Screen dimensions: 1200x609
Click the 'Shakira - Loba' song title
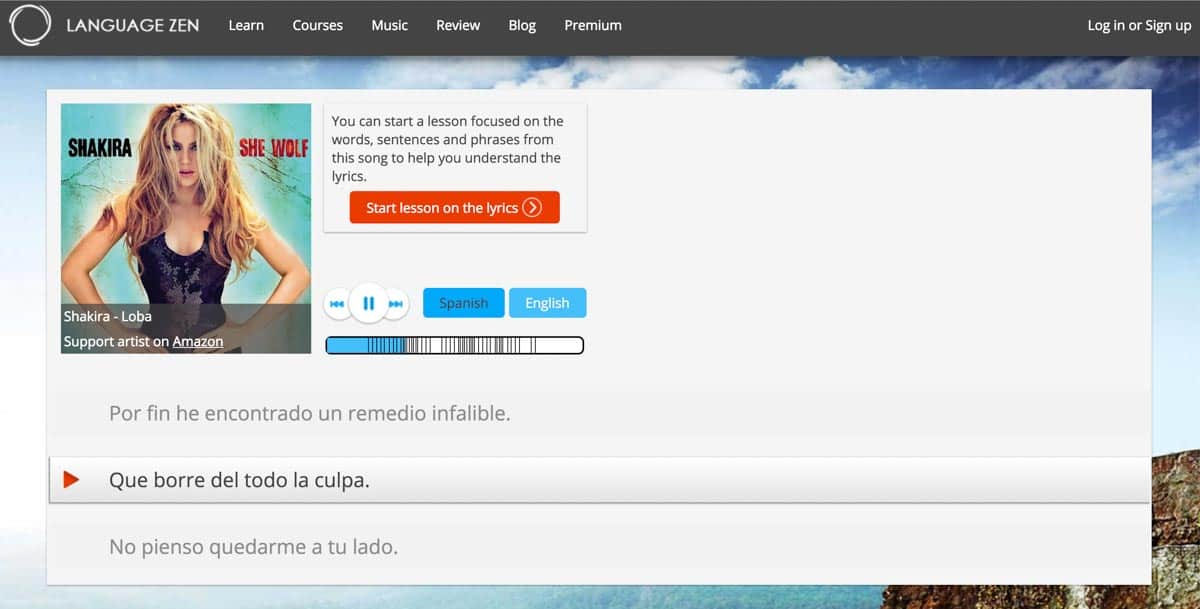coord(108,316)
